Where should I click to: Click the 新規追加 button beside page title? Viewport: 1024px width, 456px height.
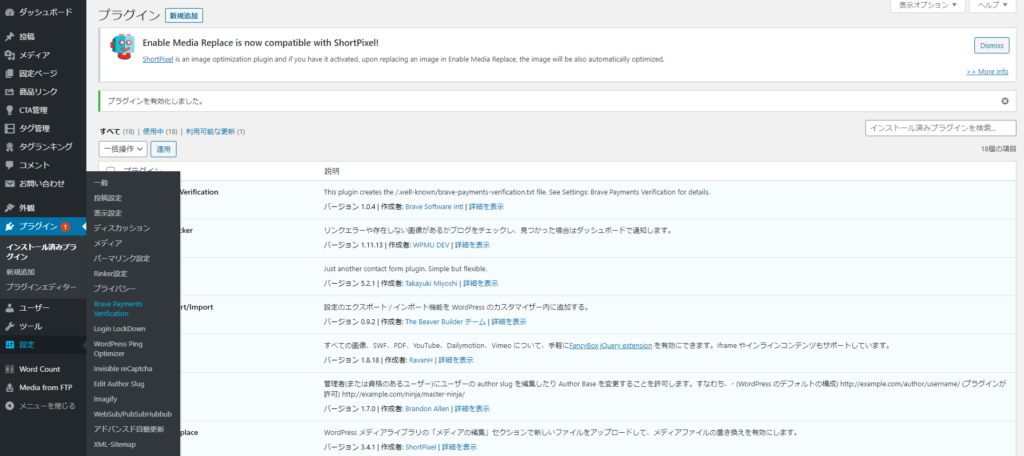pyautogui.click(x=183, y=17)
